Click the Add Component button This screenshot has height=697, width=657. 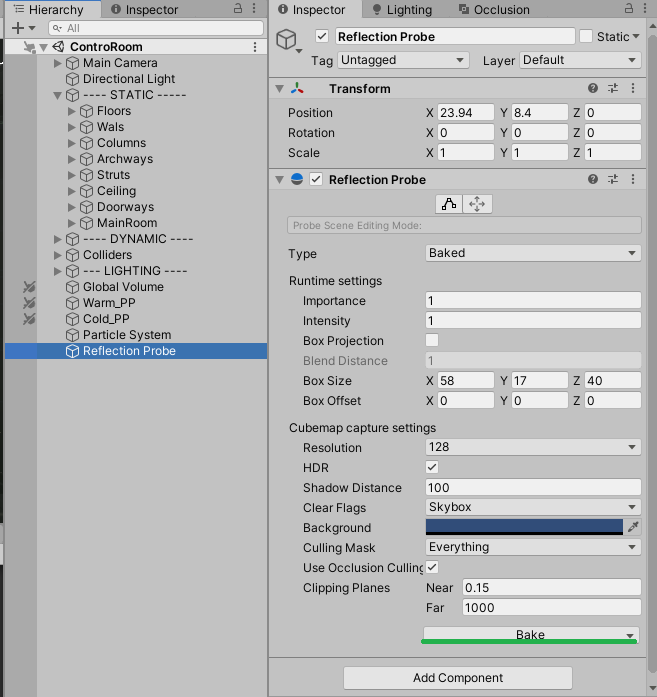coord(458,677)
